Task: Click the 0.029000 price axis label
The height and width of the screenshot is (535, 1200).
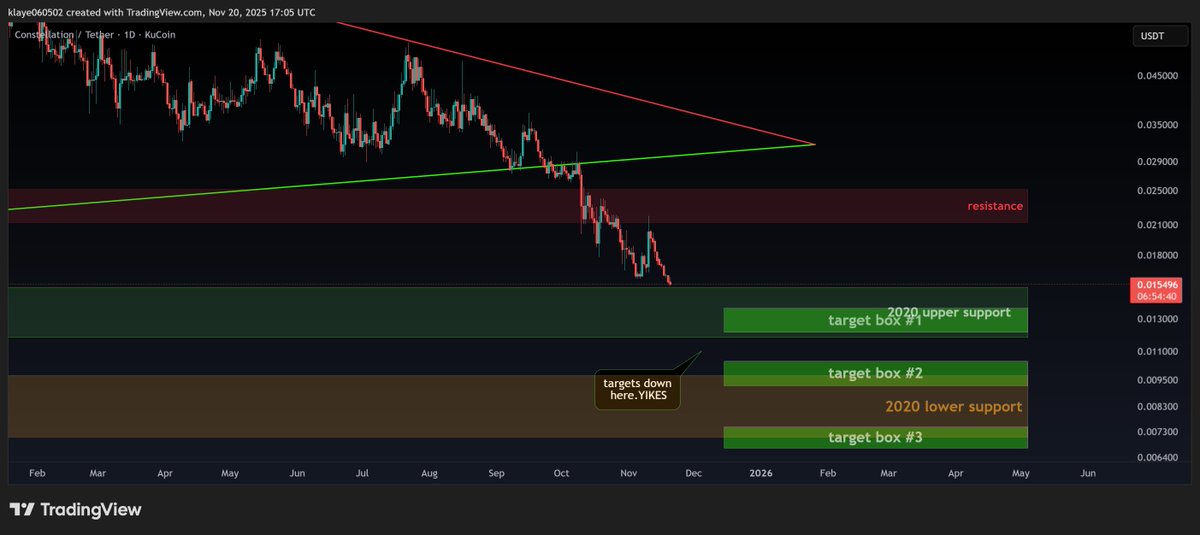Action: coord(1157,161)
